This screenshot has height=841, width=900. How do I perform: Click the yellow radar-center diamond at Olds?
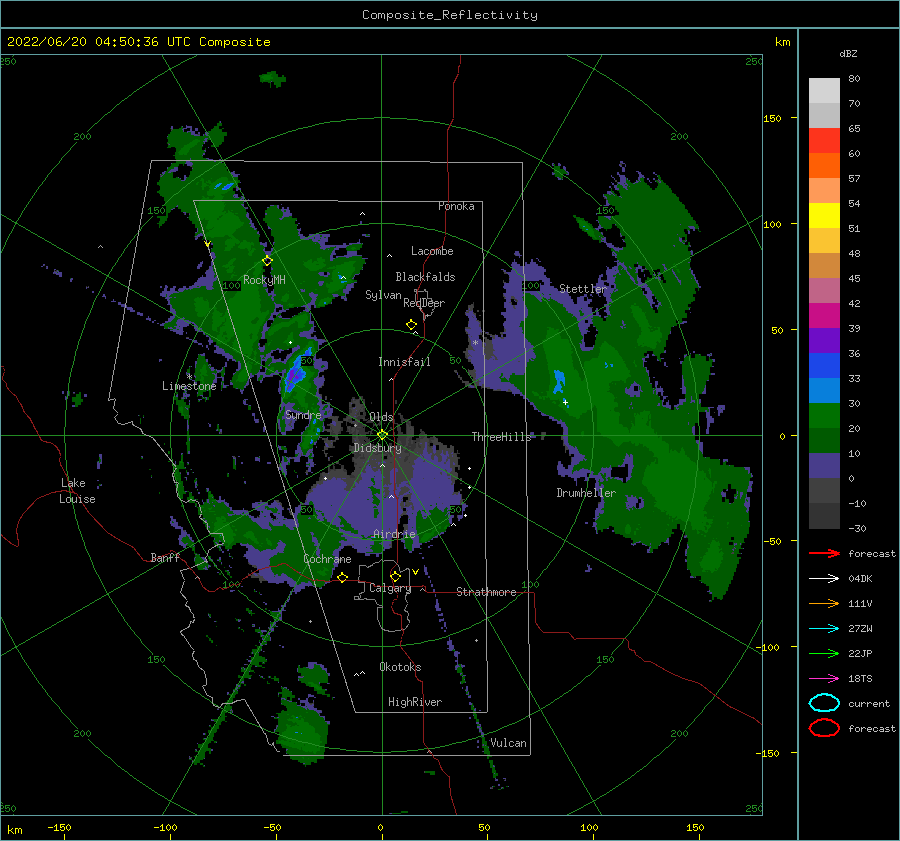pyautogui.click(x=382, y=435)
